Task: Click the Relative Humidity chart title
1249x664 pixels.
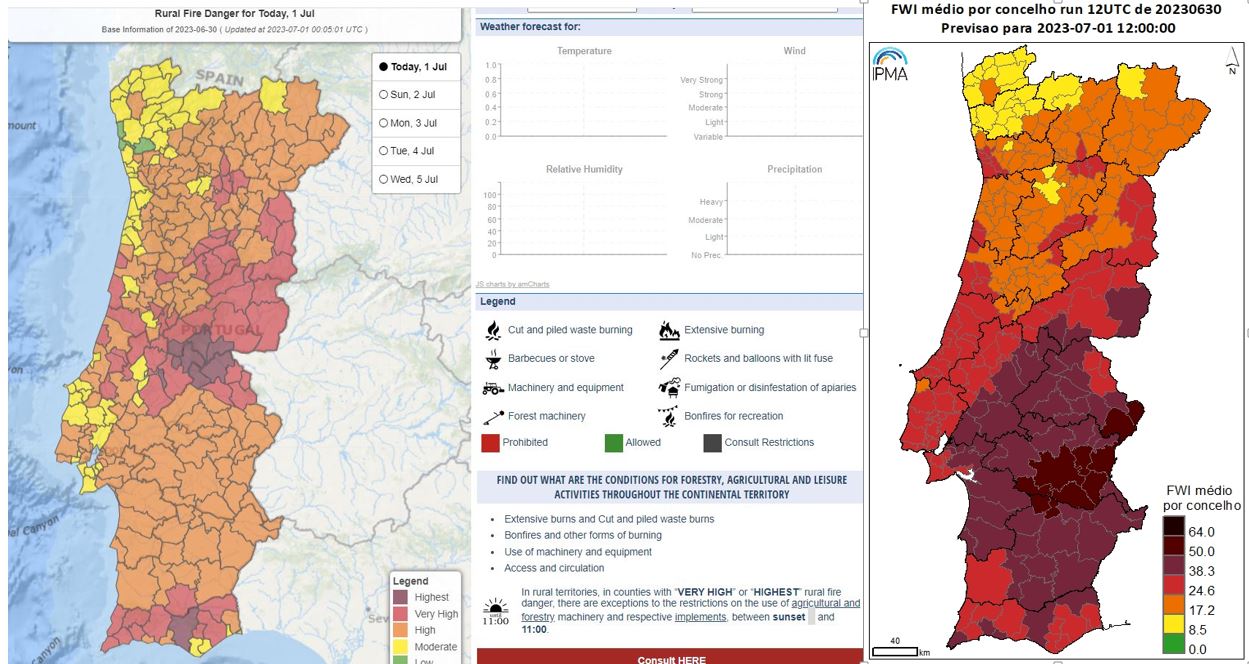Action: [584, 169]
